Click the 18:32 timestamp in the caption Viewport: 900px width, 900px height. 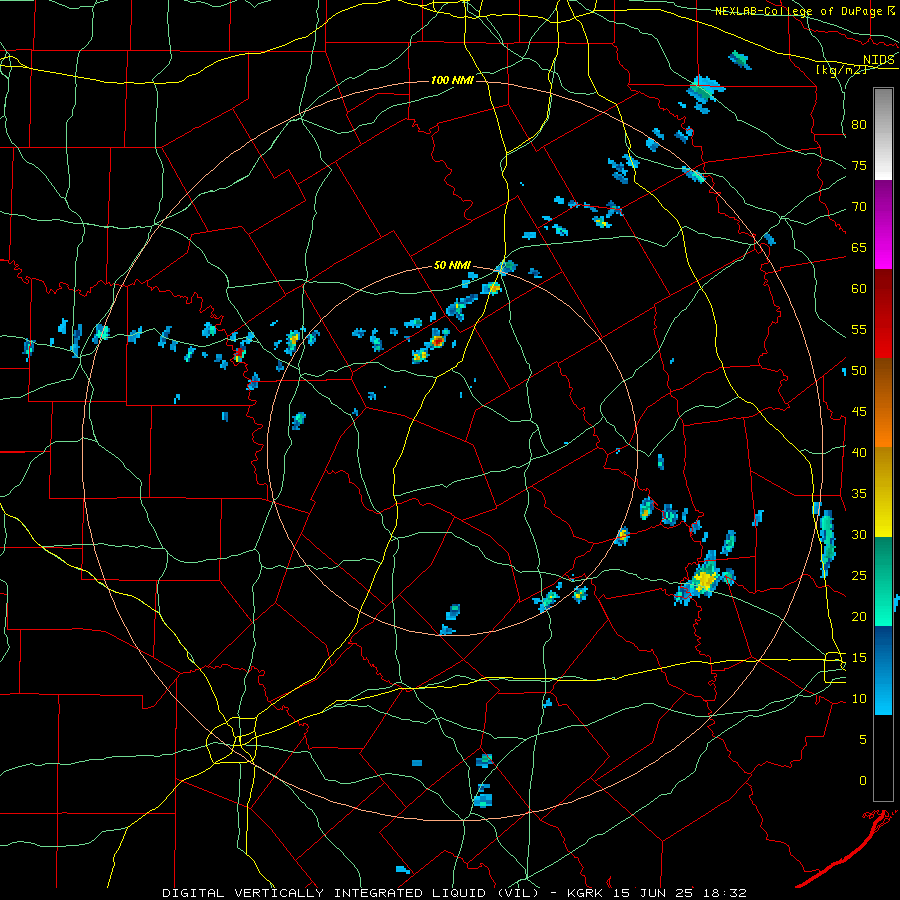point(727,893)
